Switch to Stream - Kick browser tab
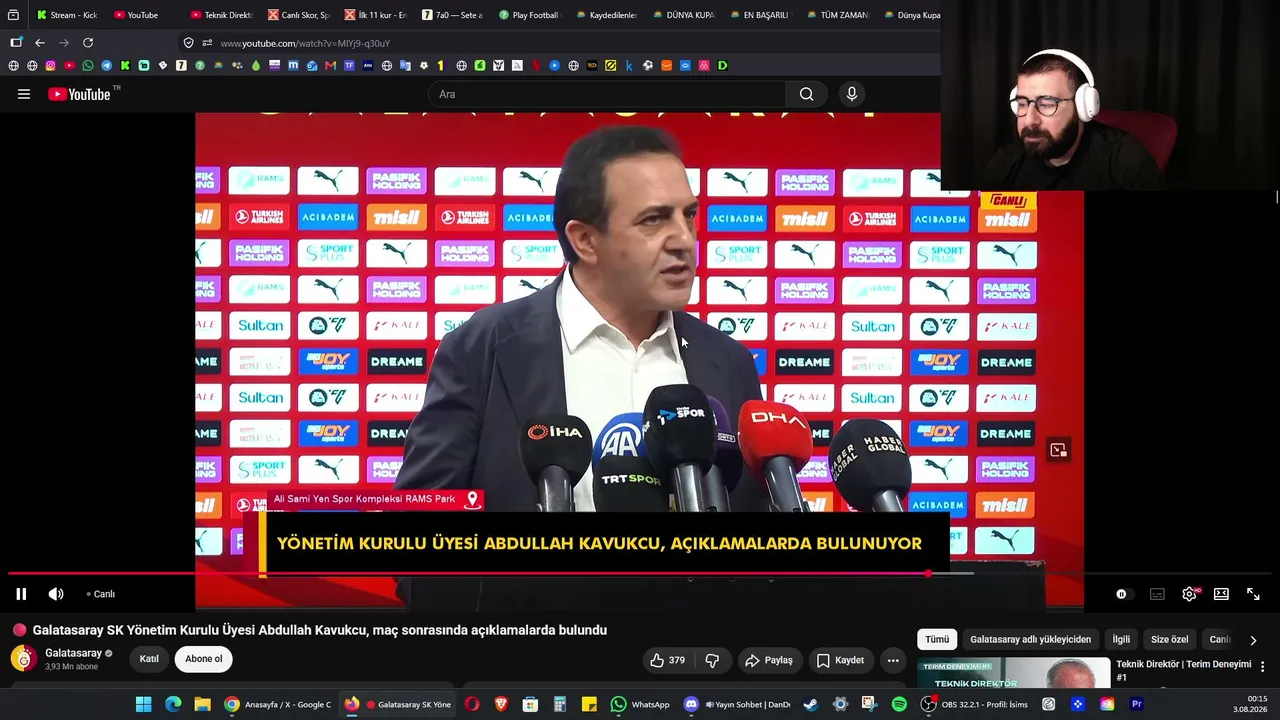This screenshot has width=1280, height=720. [x=67, y=15]
